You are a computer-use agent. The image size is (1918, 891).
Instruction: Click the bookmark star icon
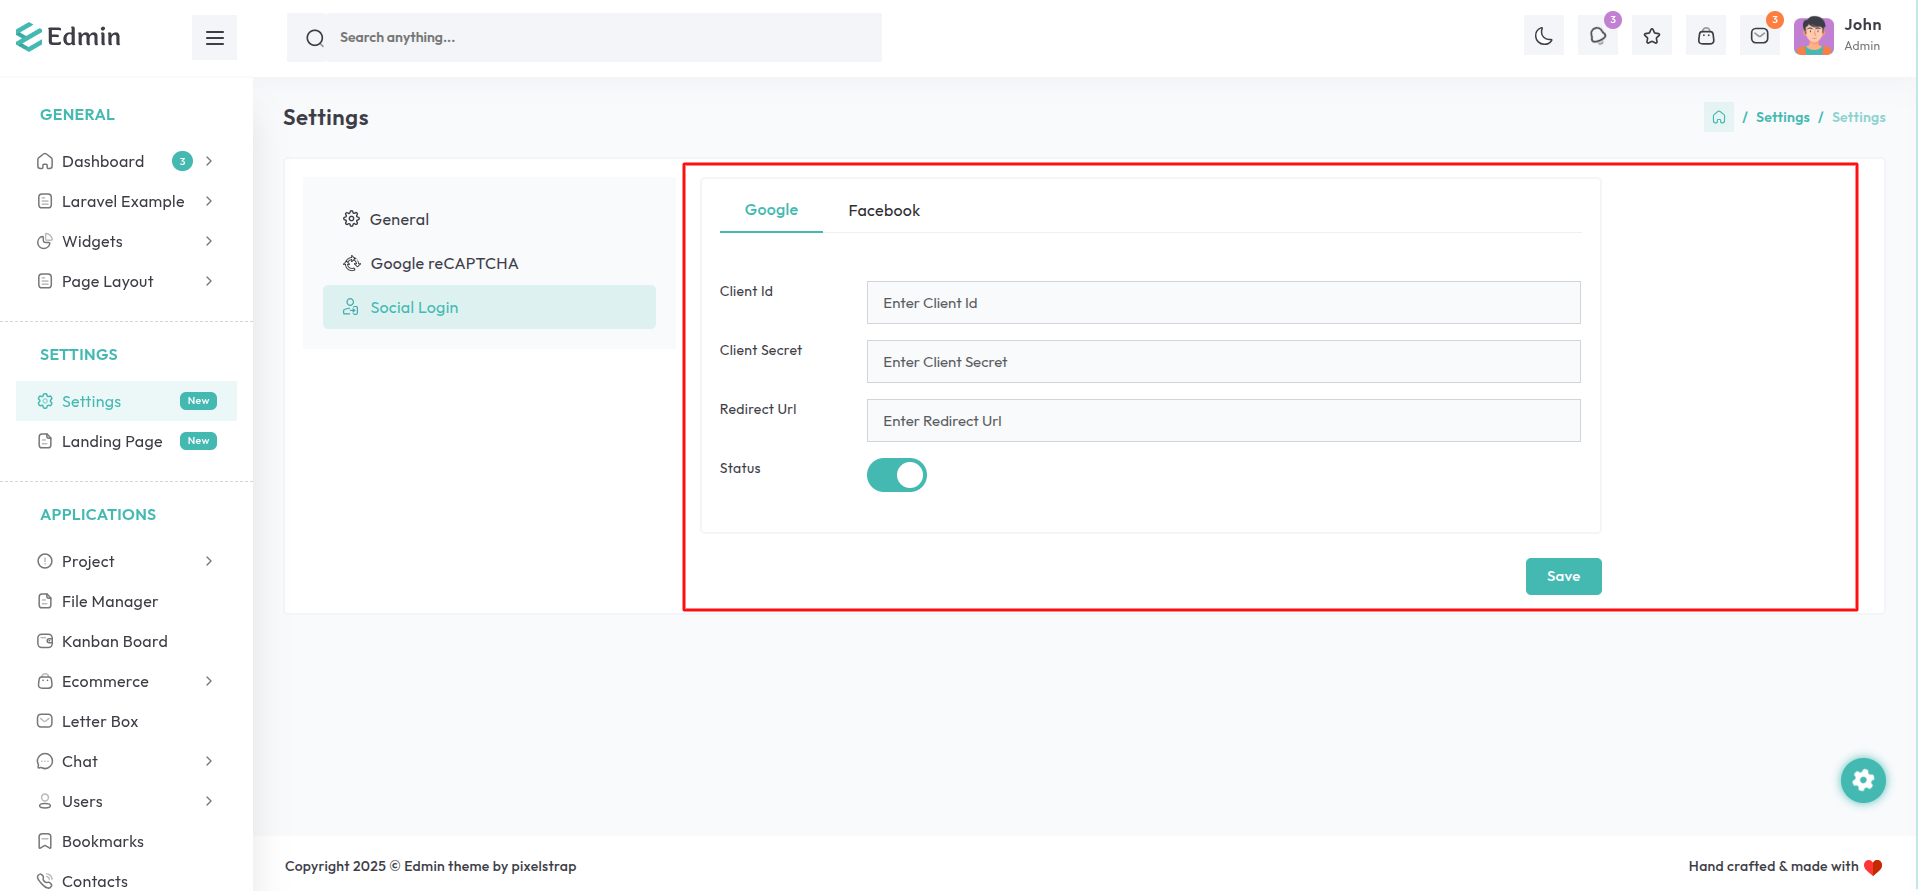tap(1651, 37)
